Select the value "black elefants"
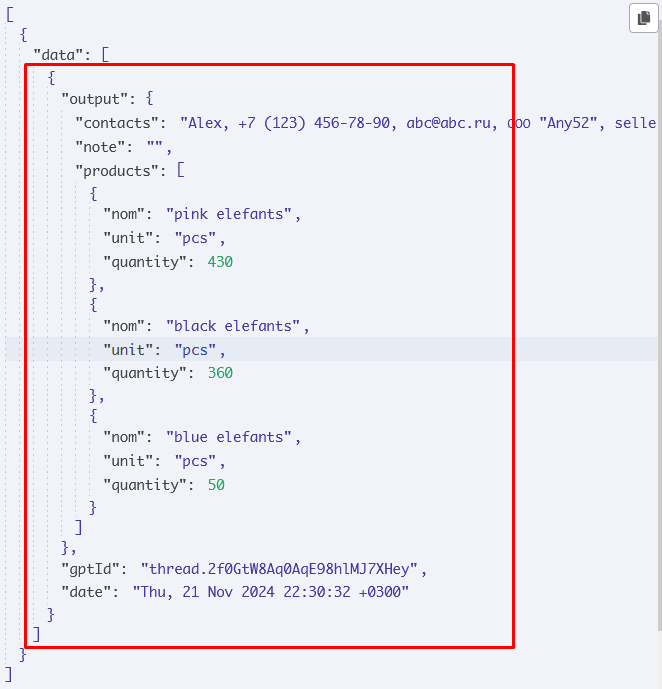This screenshot has height=689, width=662. 233,326
